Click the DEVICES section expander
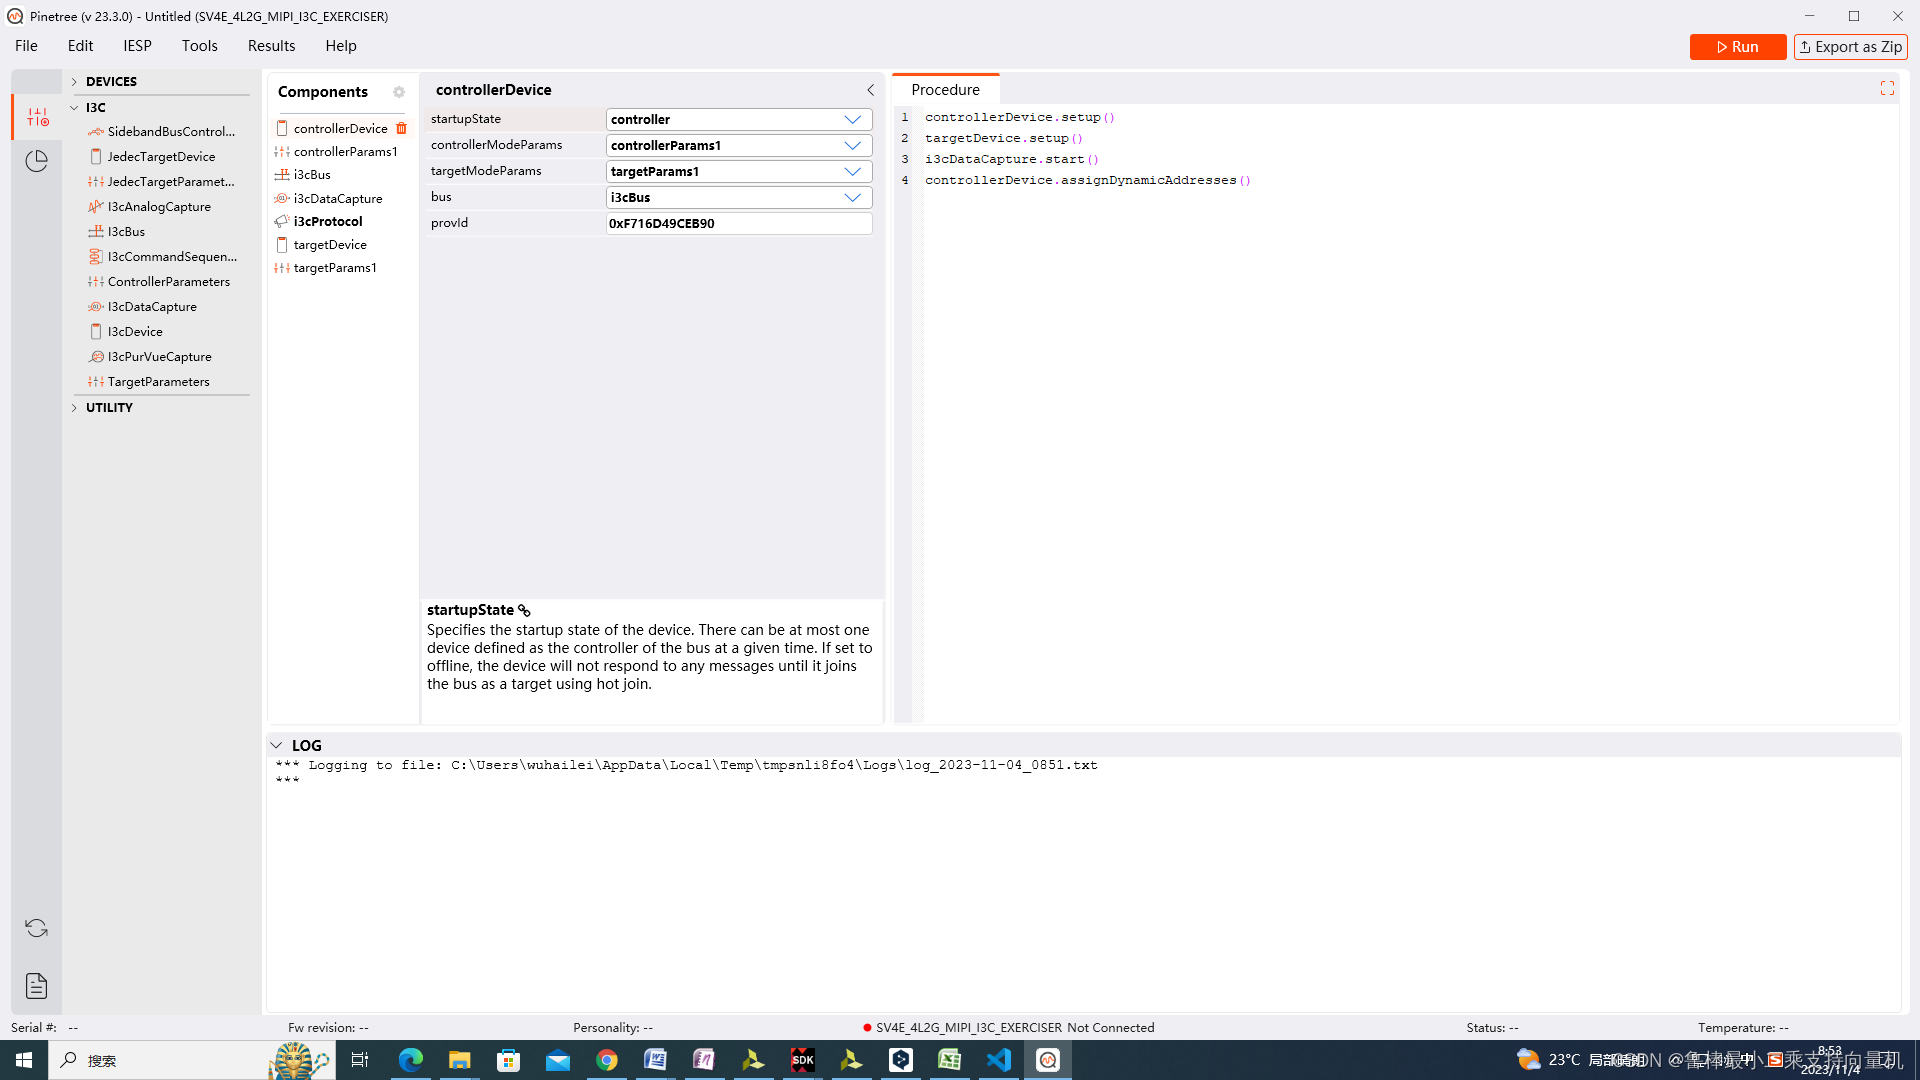Screen dimensions: 1920x1080 (75, 80)
